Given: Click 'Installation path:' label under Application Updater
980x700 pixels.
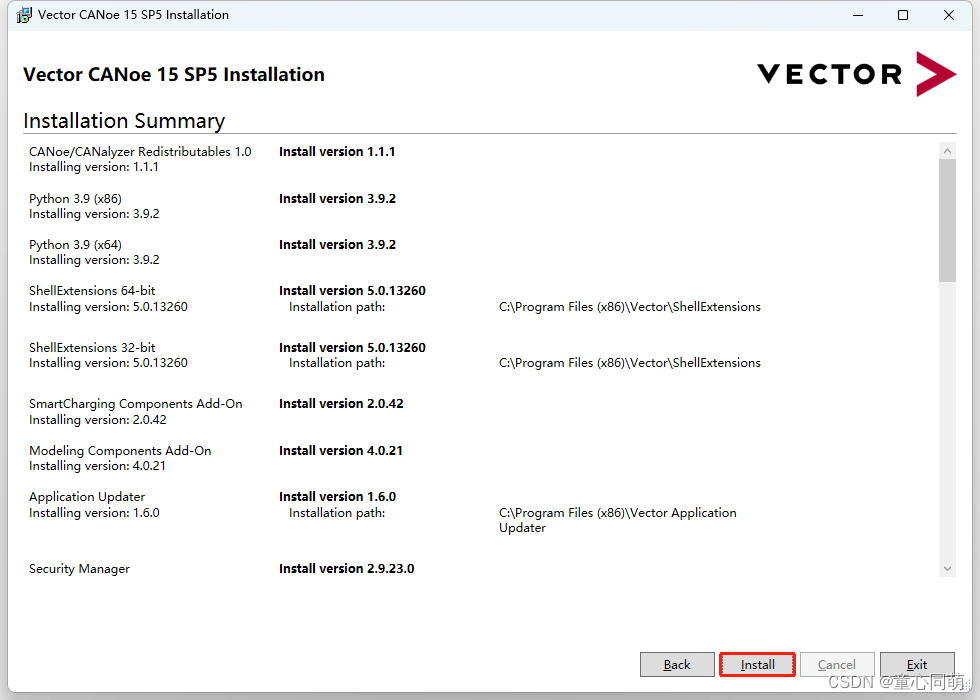Looking at the screenshot, I should 337,512.
